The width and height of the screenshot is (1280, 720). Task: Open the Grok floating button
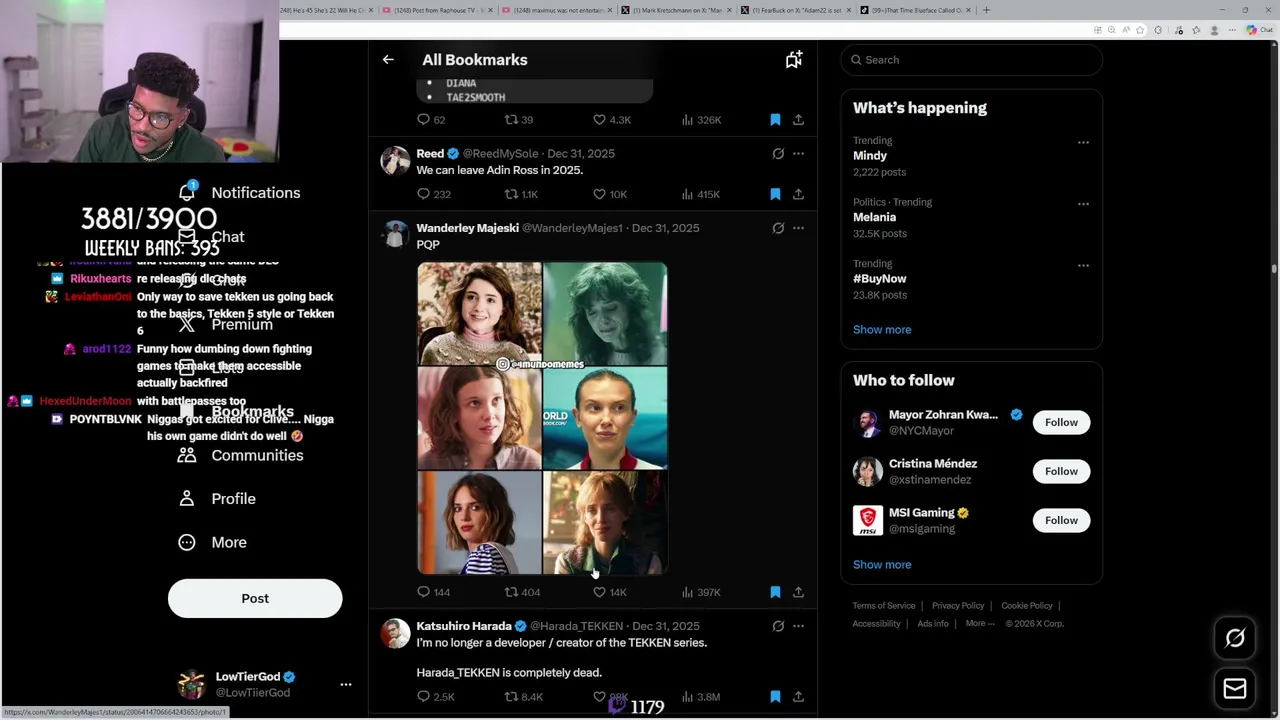[x=1235, y=638]
